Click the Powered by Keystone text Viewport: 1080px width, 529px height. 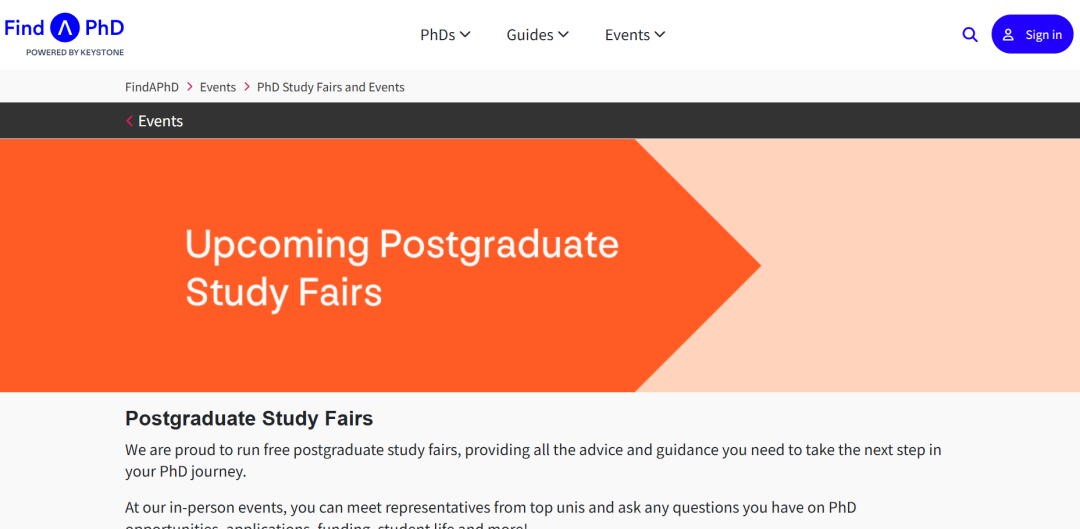click(x=75, y=52)
